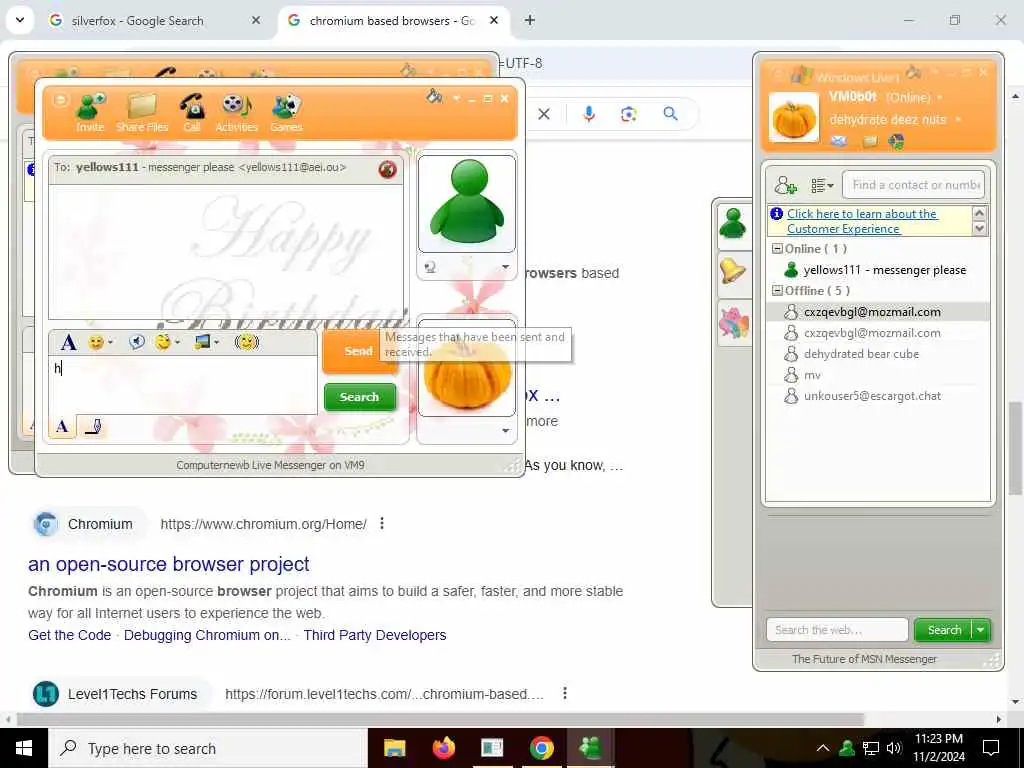The image size is (1024, 768).
Task: Open dropdown arrow beside contact list Search button
Action: [981, 630]
